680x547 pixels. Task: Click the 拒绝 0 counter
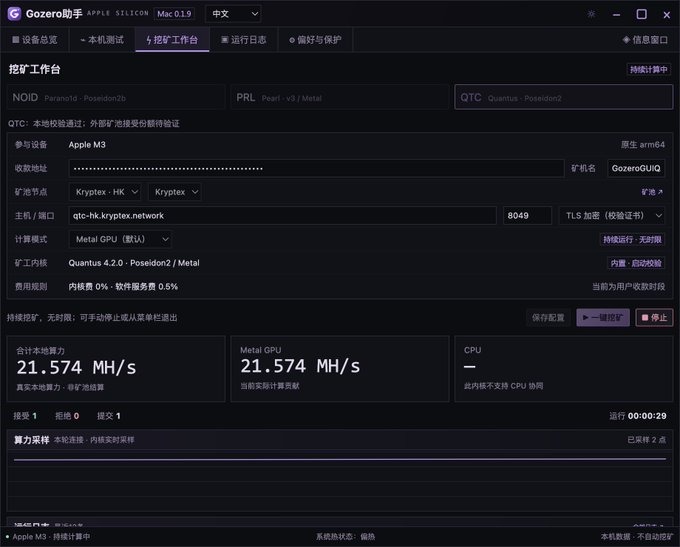67,416
